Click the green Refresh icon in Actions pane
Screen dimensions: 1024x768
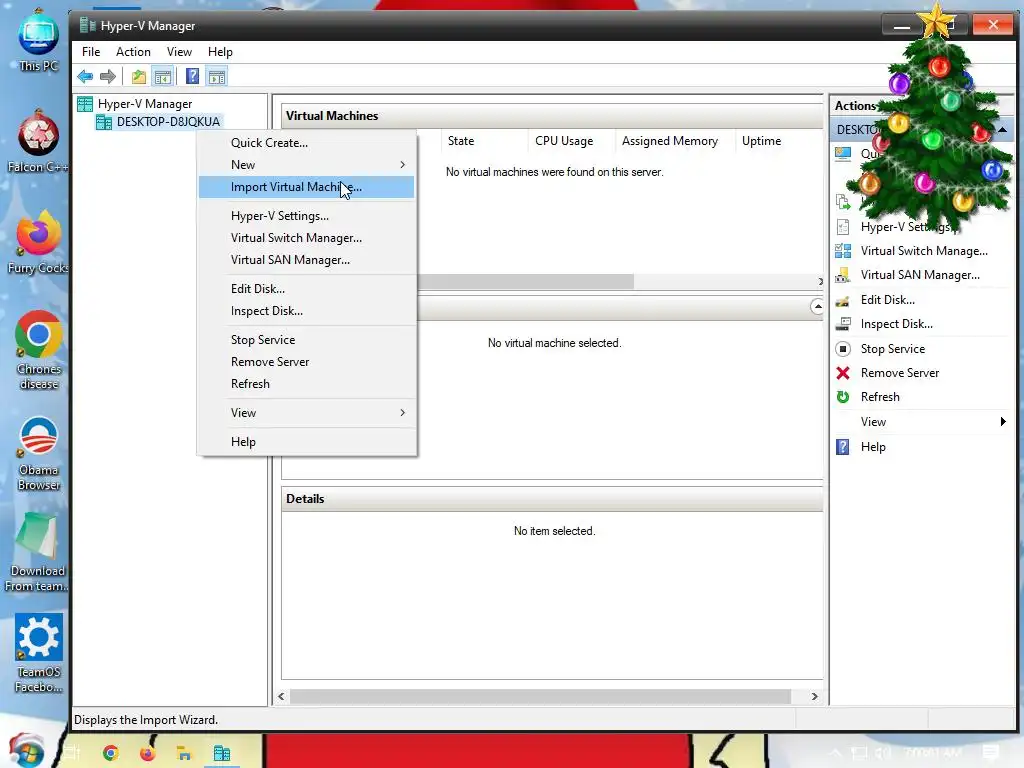(x=843, y=397)
